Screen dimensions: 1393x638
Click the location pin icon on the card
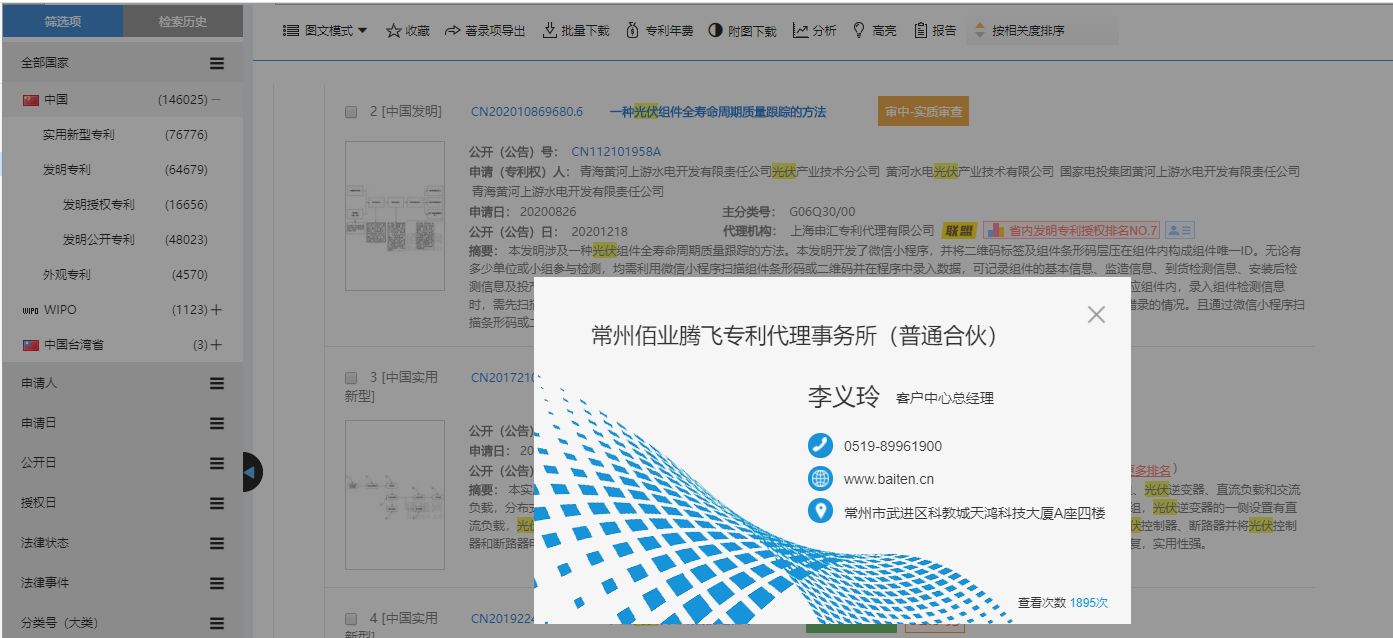820,512
